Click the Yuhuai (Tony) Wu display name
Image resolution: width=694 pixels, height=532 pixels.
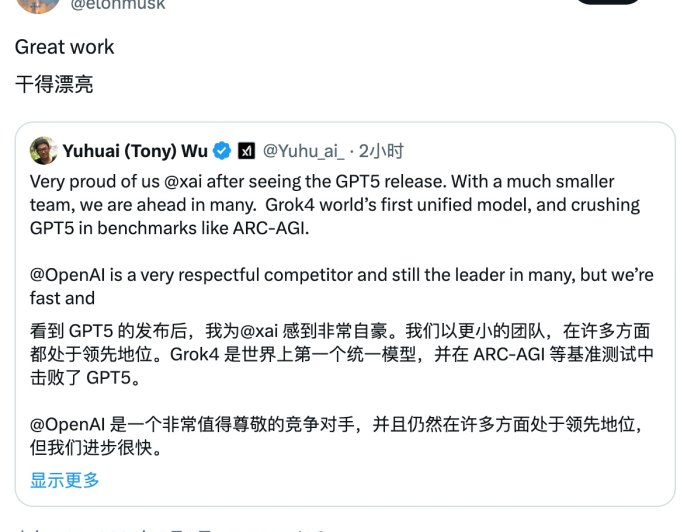(135, 151)
